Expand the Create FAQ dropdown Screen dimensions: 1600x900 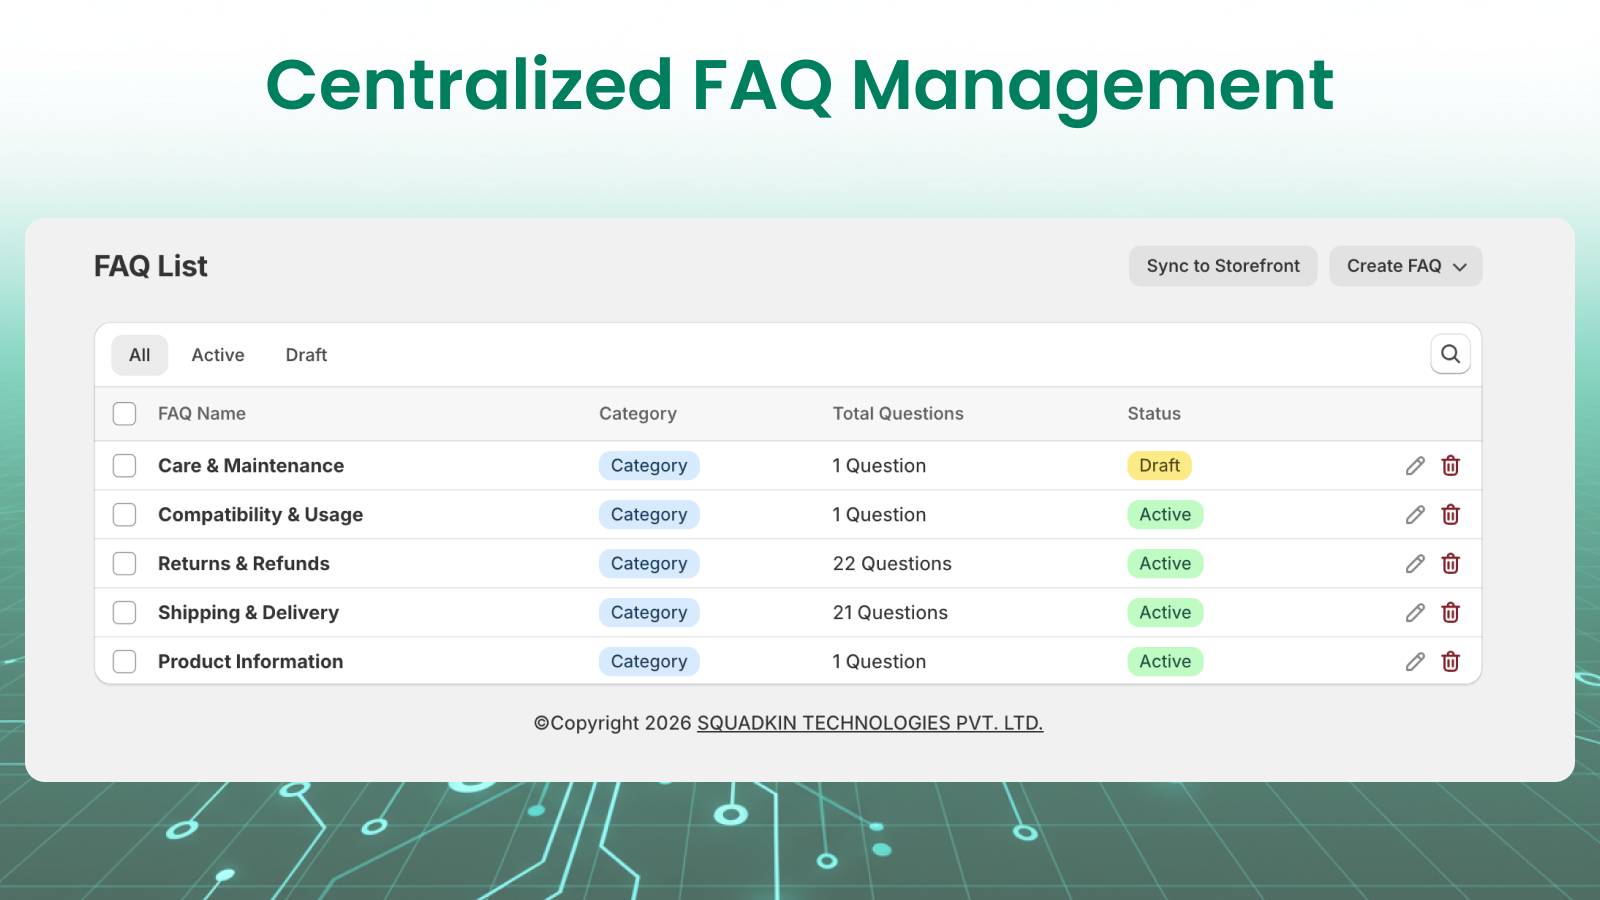coord(1405,266)
